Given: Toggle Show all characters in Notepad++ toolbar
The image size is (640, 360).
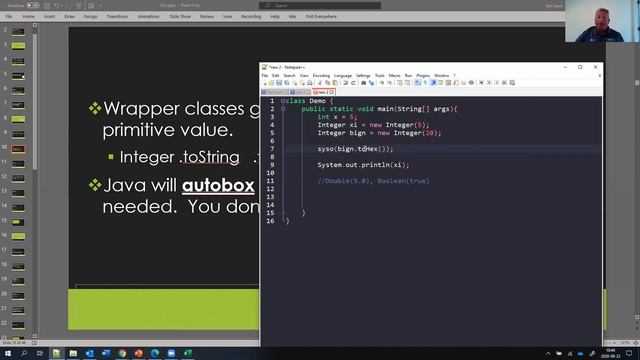Looking at the screenshot, I should (x=425, y=83).
